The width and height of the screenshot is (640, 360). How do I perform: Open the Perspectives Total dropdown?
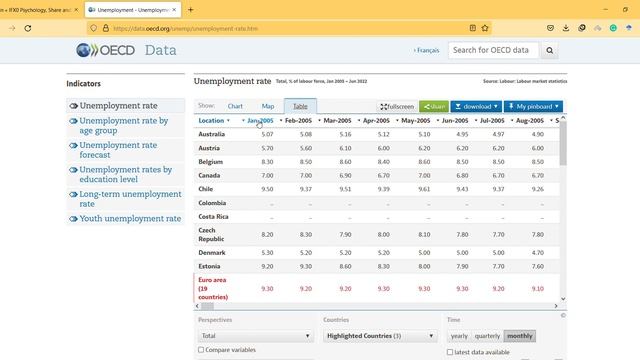click(256, 336)
